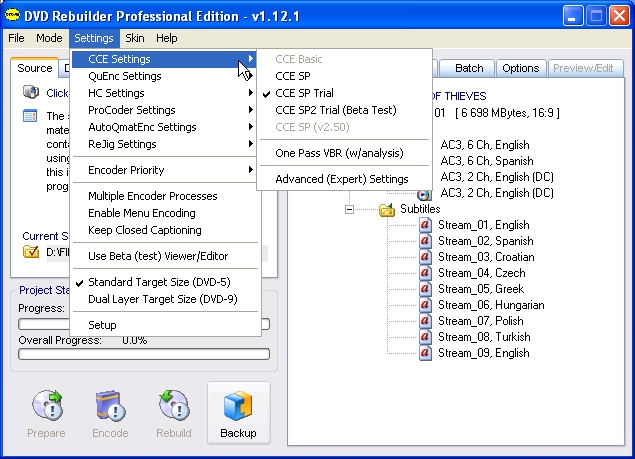Click the Subtitles folder icon
The image size is (635, 459).
click(387, 210)
